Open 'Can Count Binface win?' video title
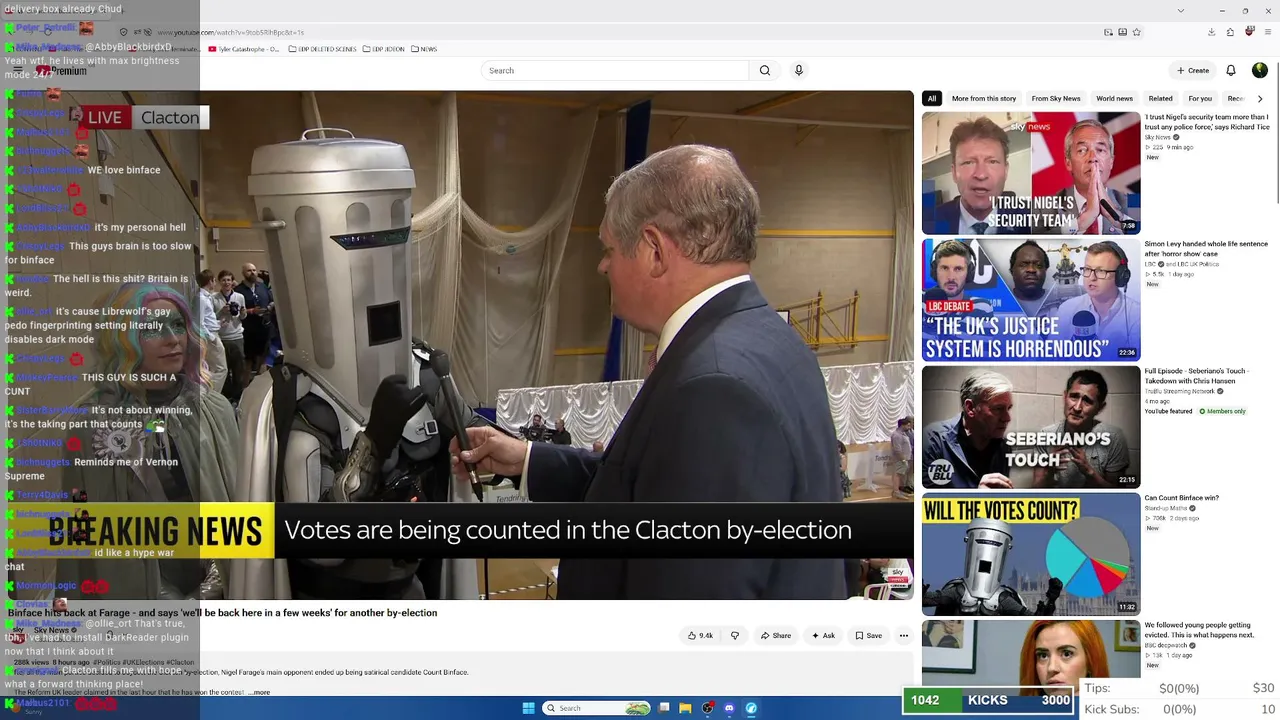The width and height of the screenshot is (1280, 720). [1181, 498]
